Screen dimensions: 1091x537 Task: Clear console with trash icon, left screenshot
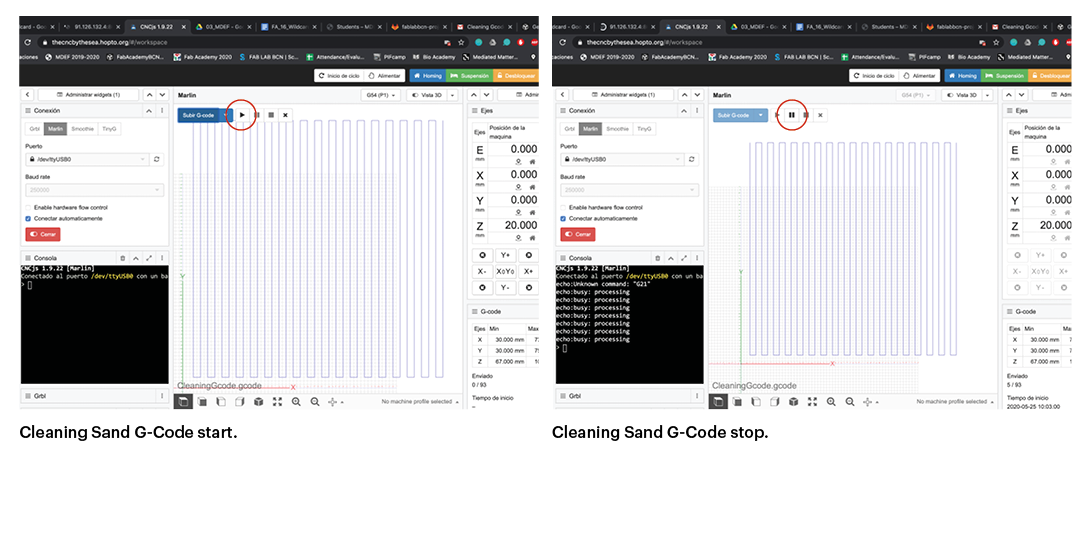[x=123, y=257]
